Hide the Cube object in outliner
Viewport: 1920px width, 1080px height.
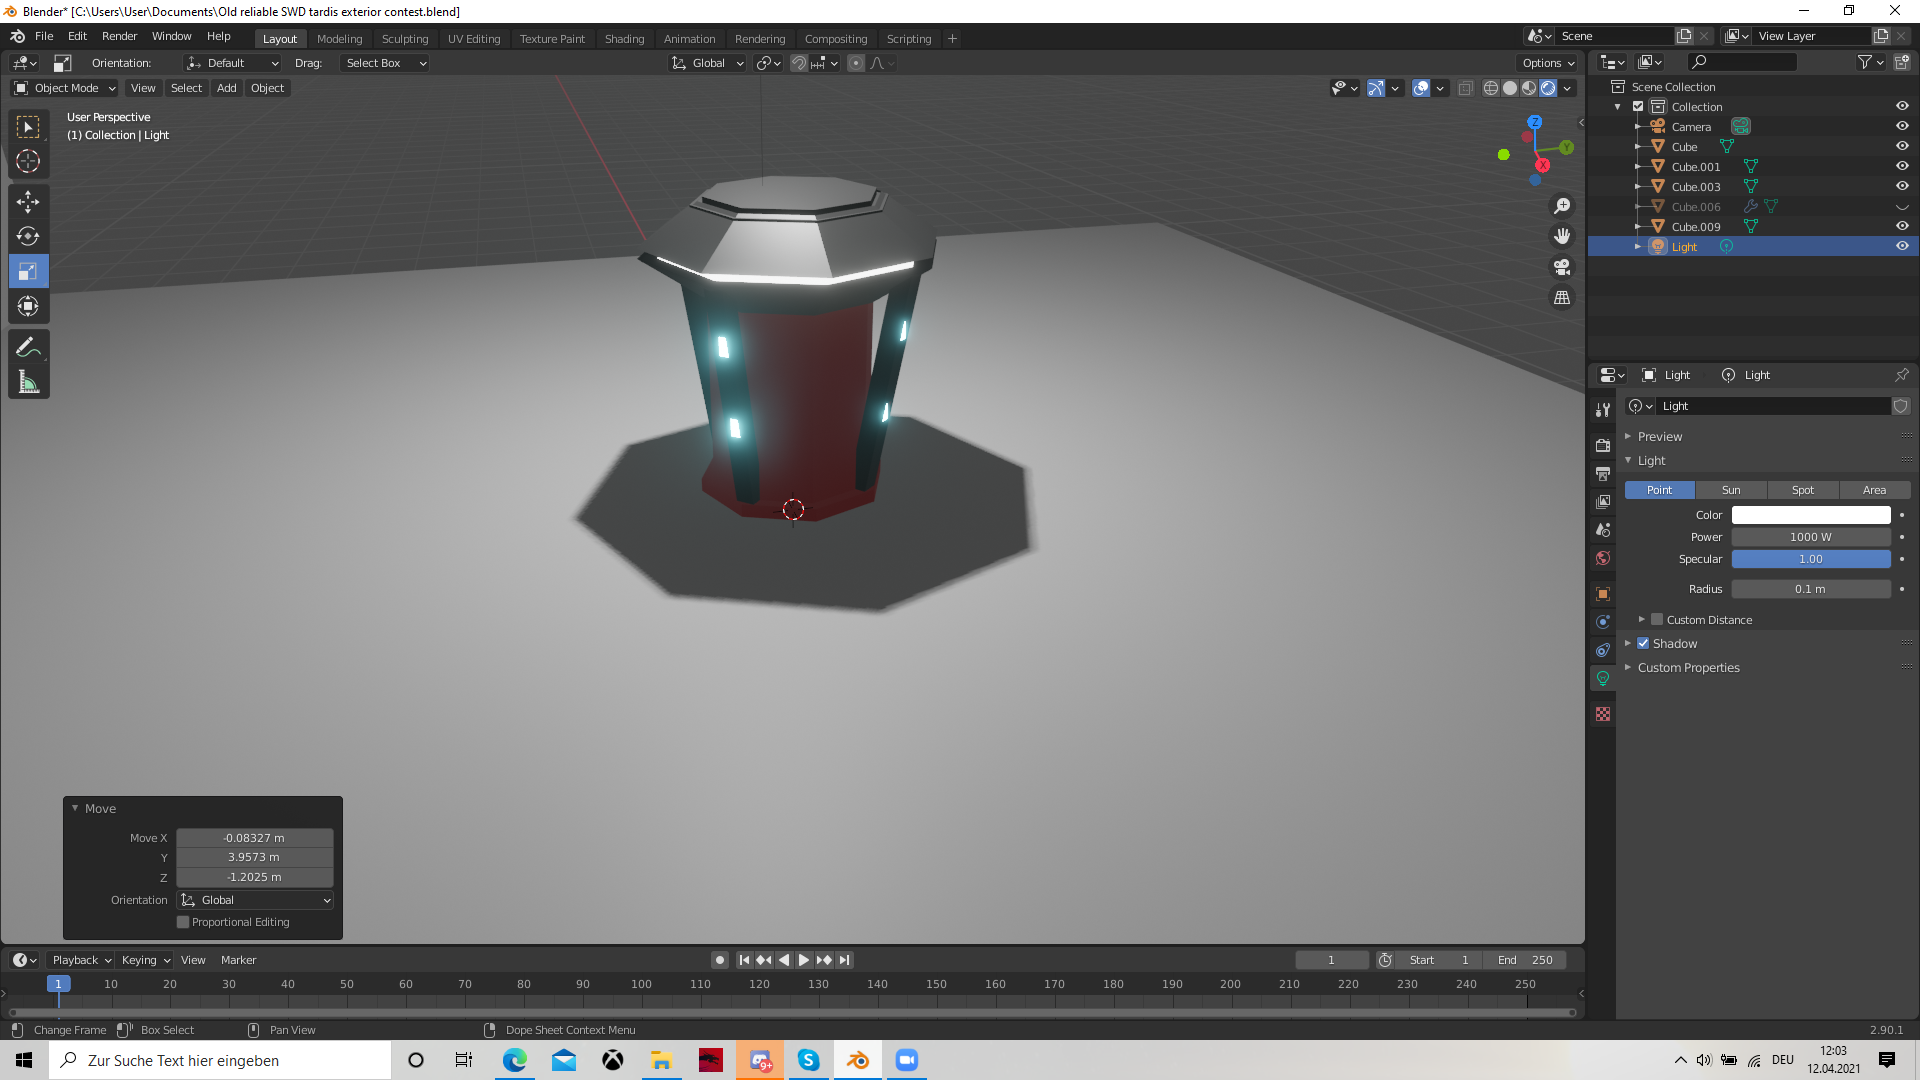click(x=1902, y=146)
